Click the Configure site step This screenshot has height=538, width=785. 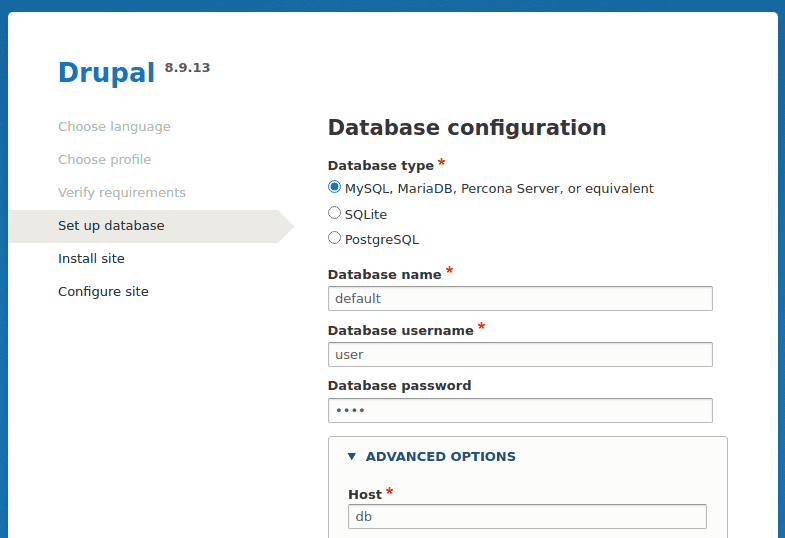(103, 292)
